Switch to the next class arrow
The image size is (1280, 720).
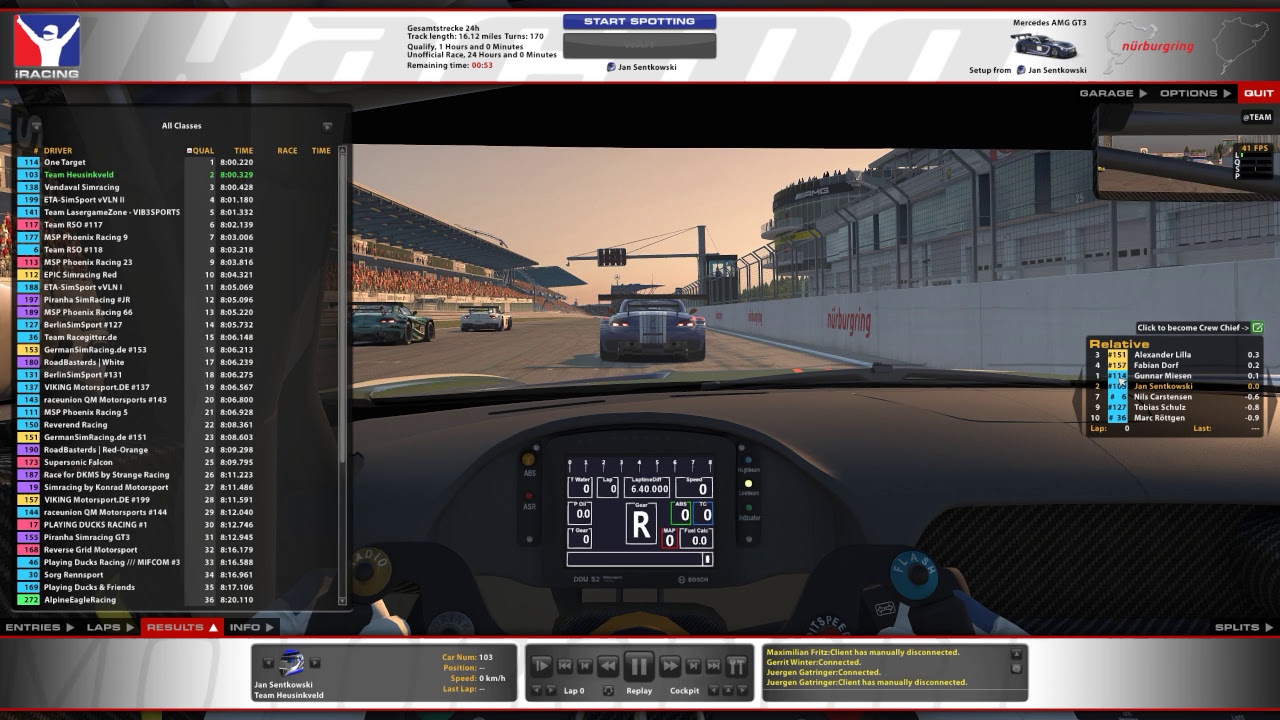(x=327, y=126)
